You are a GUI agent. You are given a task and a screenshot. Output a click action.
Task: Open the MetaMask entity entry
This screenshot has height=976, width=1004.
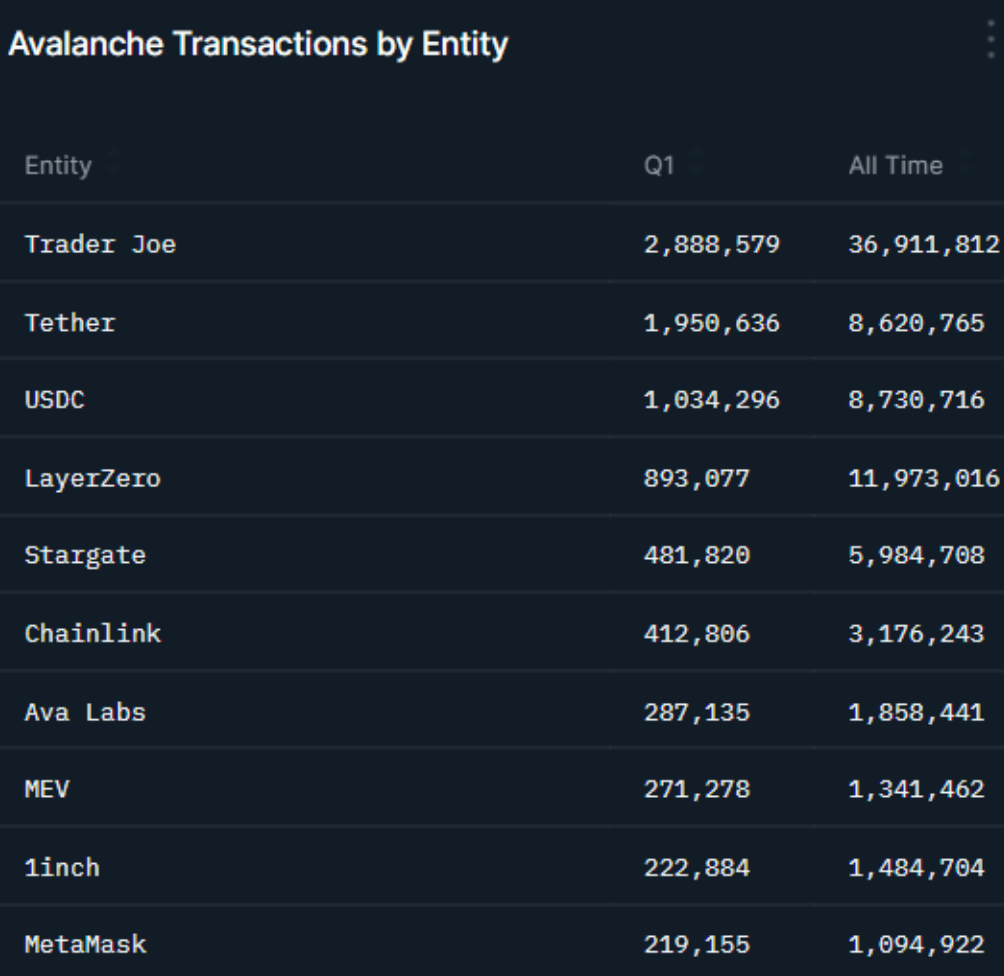click(85, 944)
